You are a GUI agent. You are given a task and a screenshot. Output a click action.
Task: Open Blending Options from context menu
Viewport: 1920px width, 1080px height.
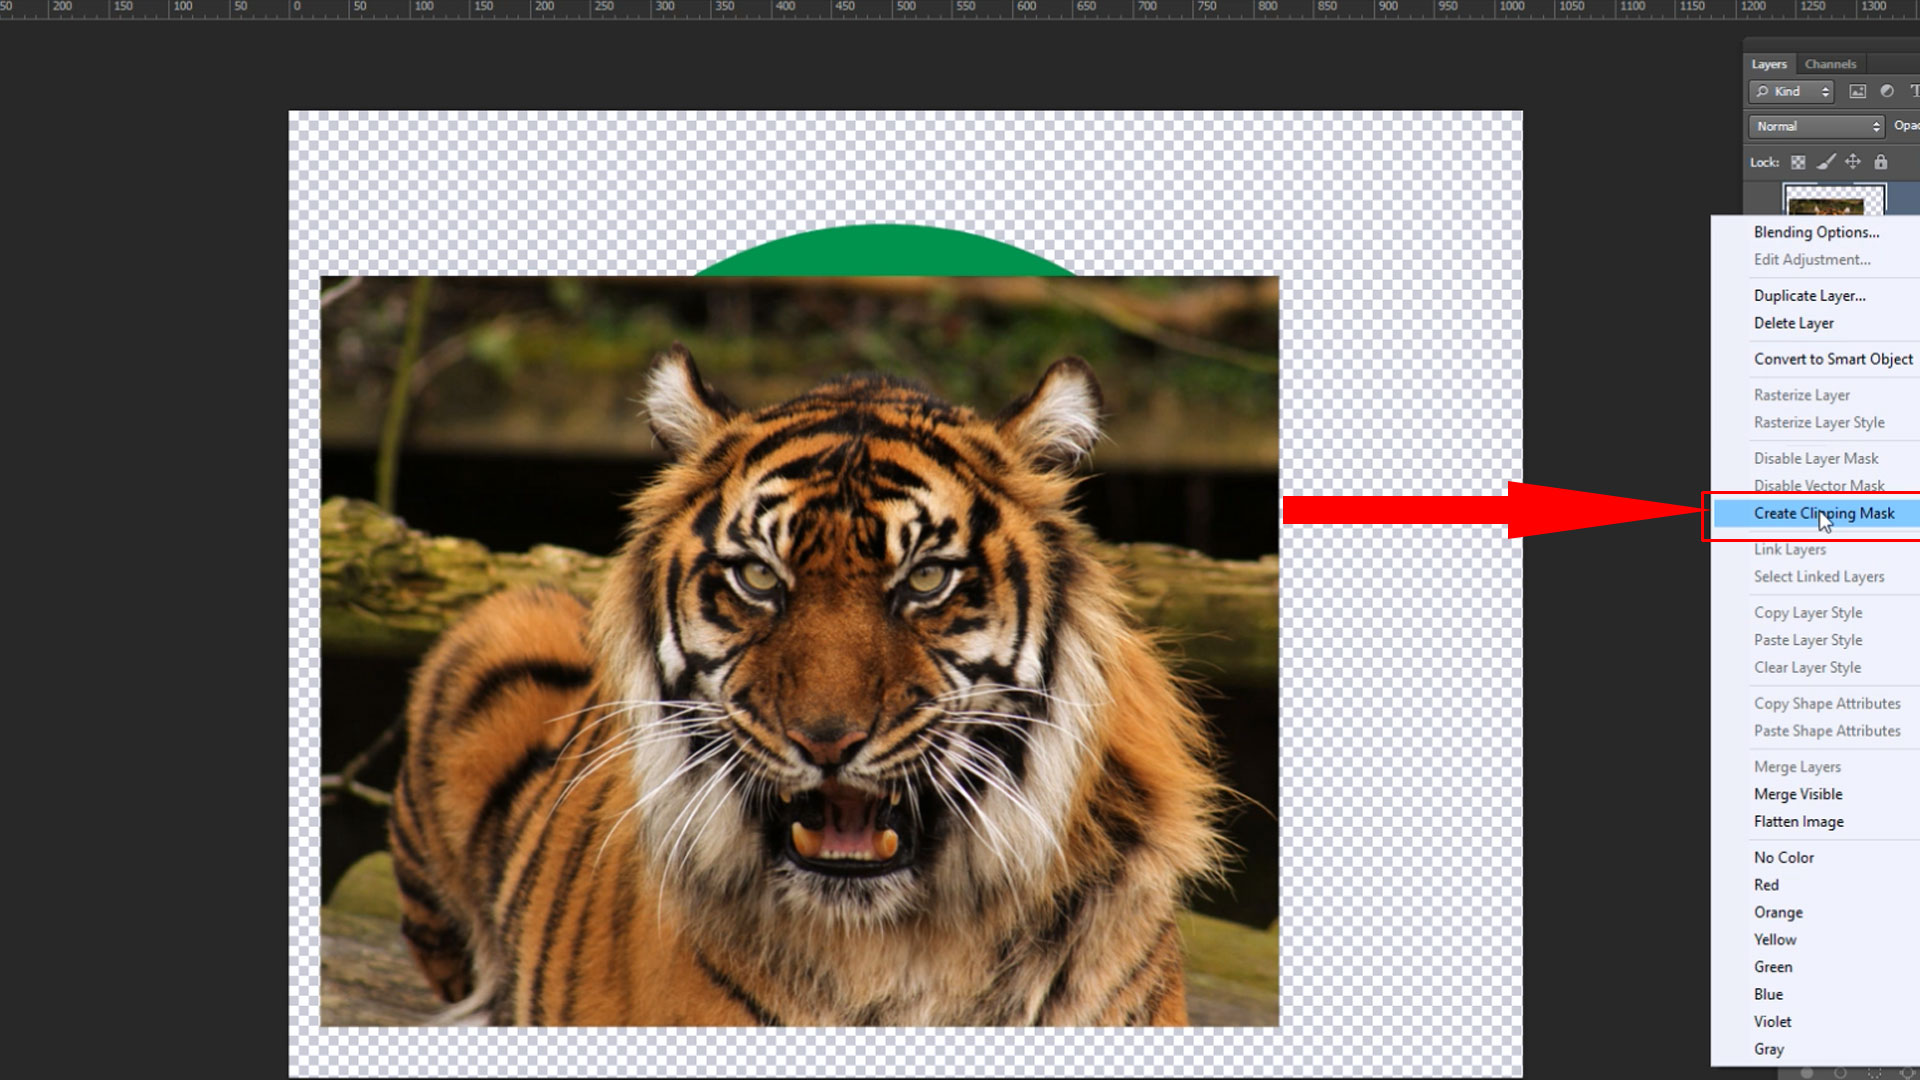pos(1816,232)
